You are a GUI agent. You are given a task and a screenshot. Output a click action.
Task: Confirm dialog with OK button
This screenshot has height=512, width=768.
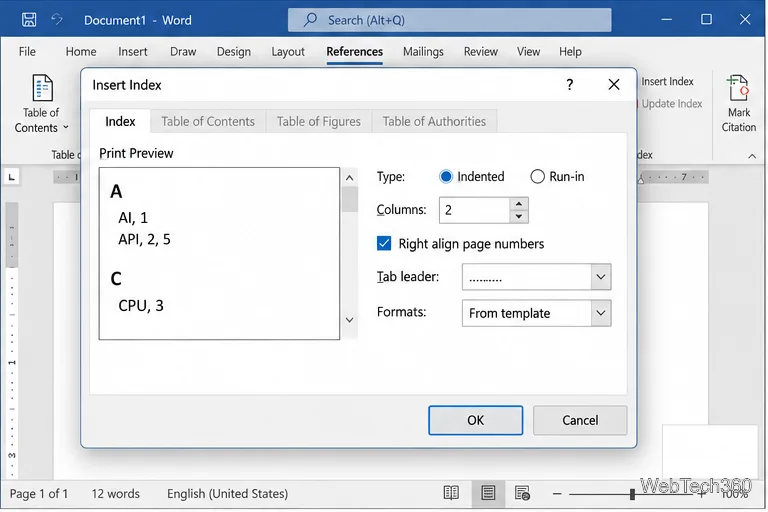point(475,420)
